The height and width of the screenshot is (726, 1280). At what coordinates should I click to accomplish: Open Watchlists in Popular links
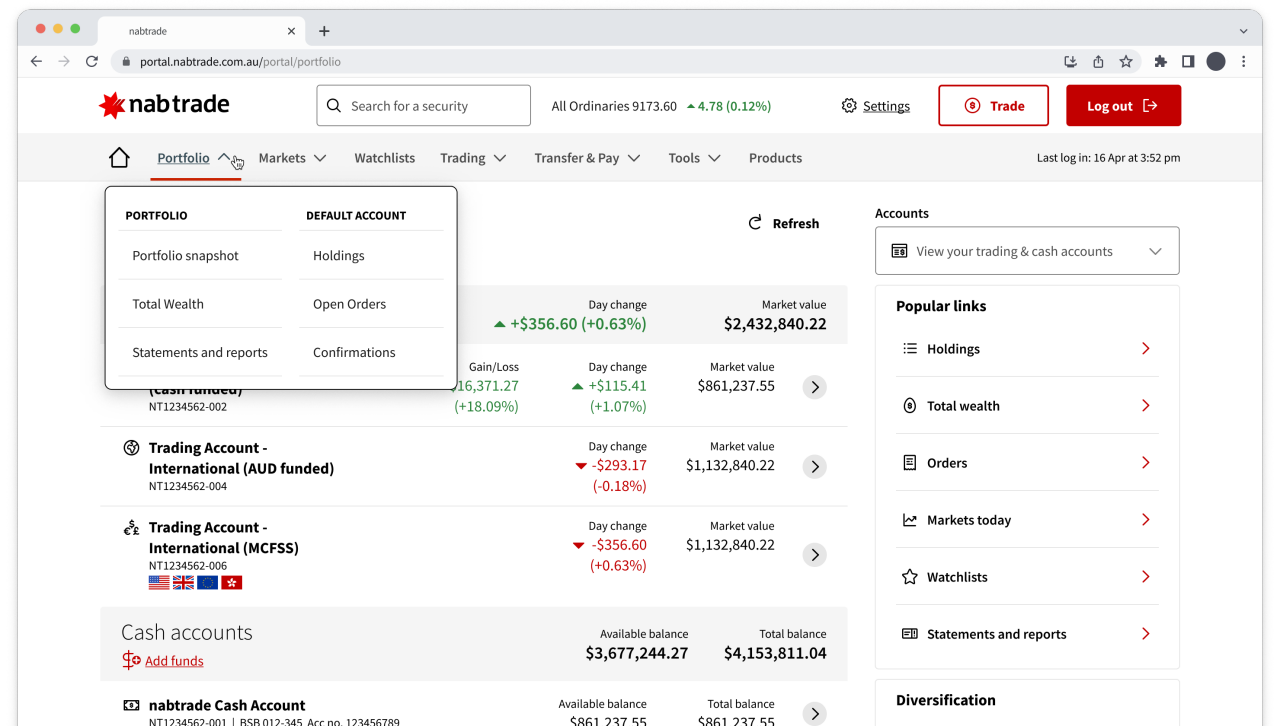pos(1027,577)
